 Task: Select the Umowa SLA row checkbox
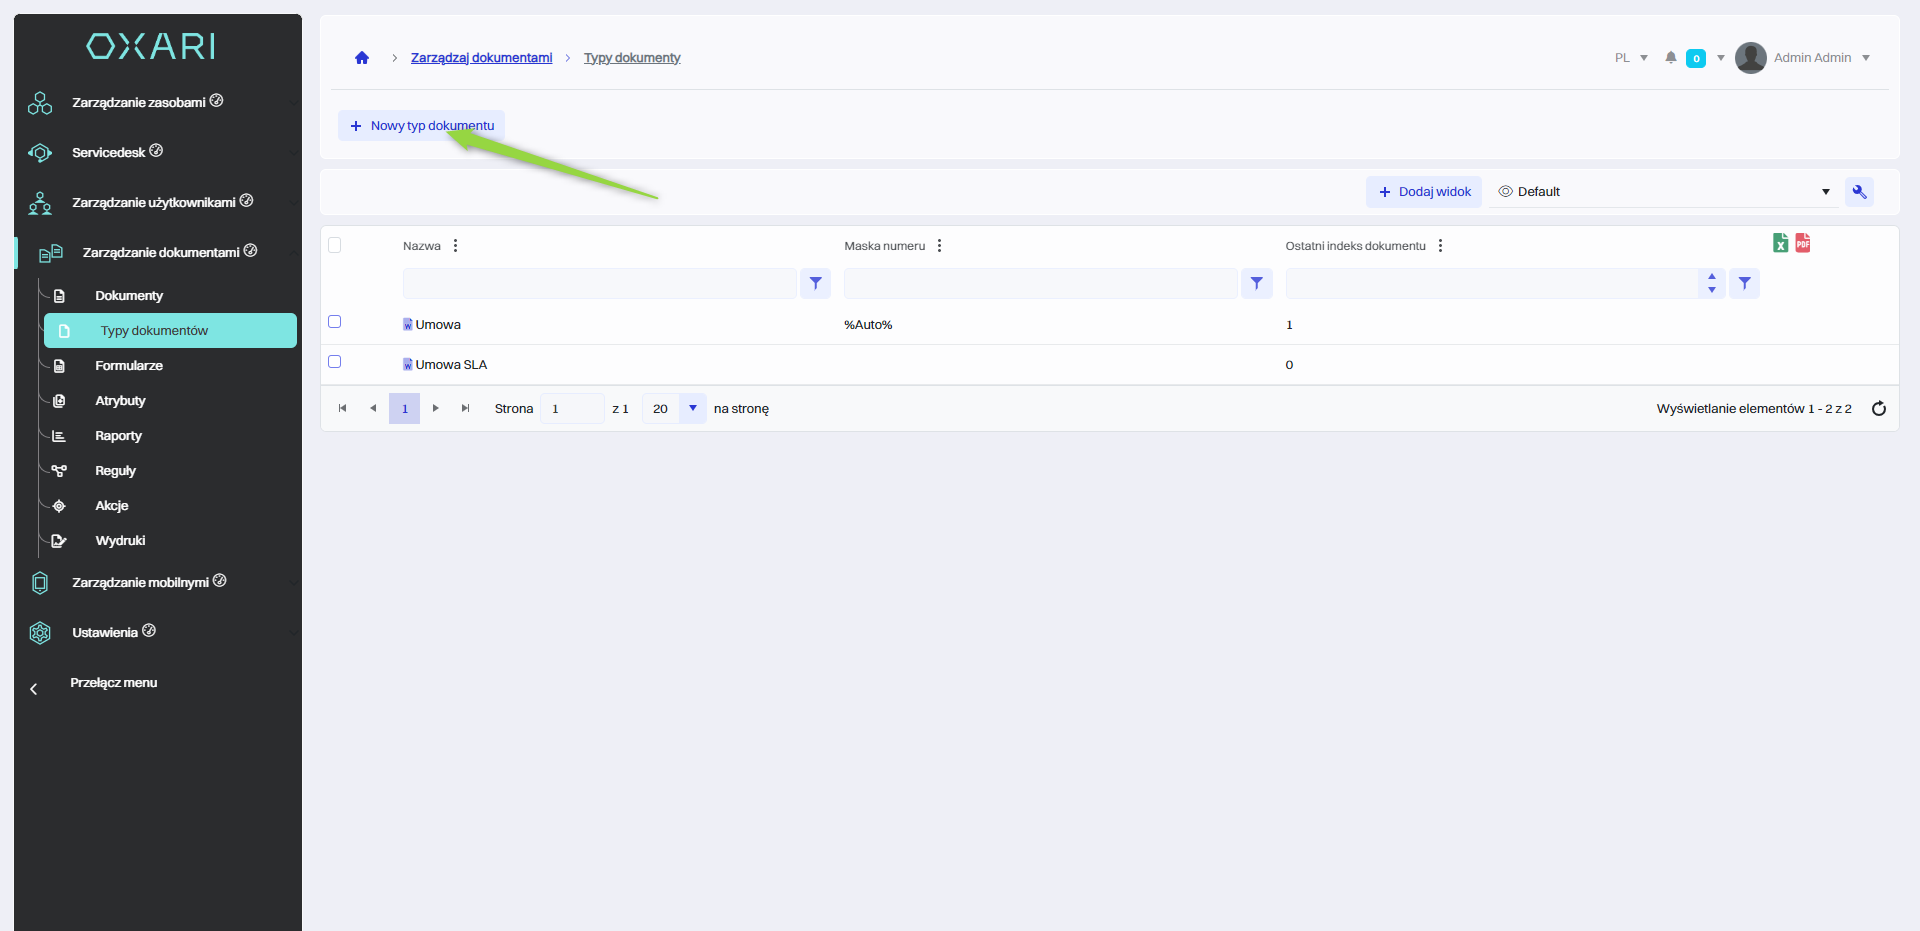[335, 362]
